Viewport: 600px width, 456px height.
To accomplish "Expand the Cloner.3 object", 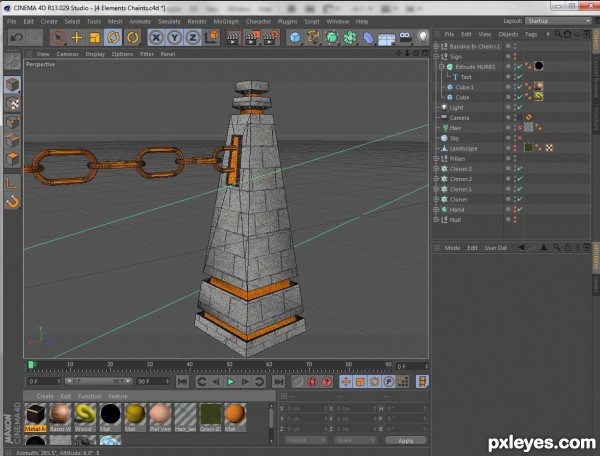I will pos(436,169).
